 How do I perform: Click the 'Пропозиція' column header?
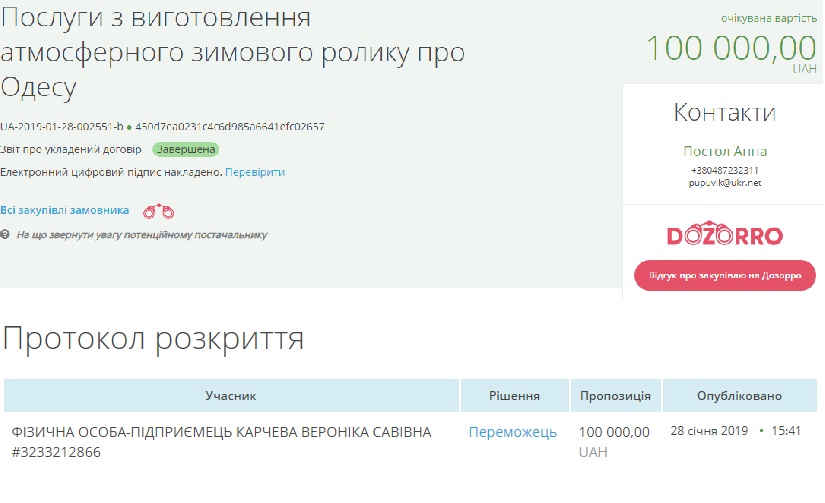(x=616, y=396)
